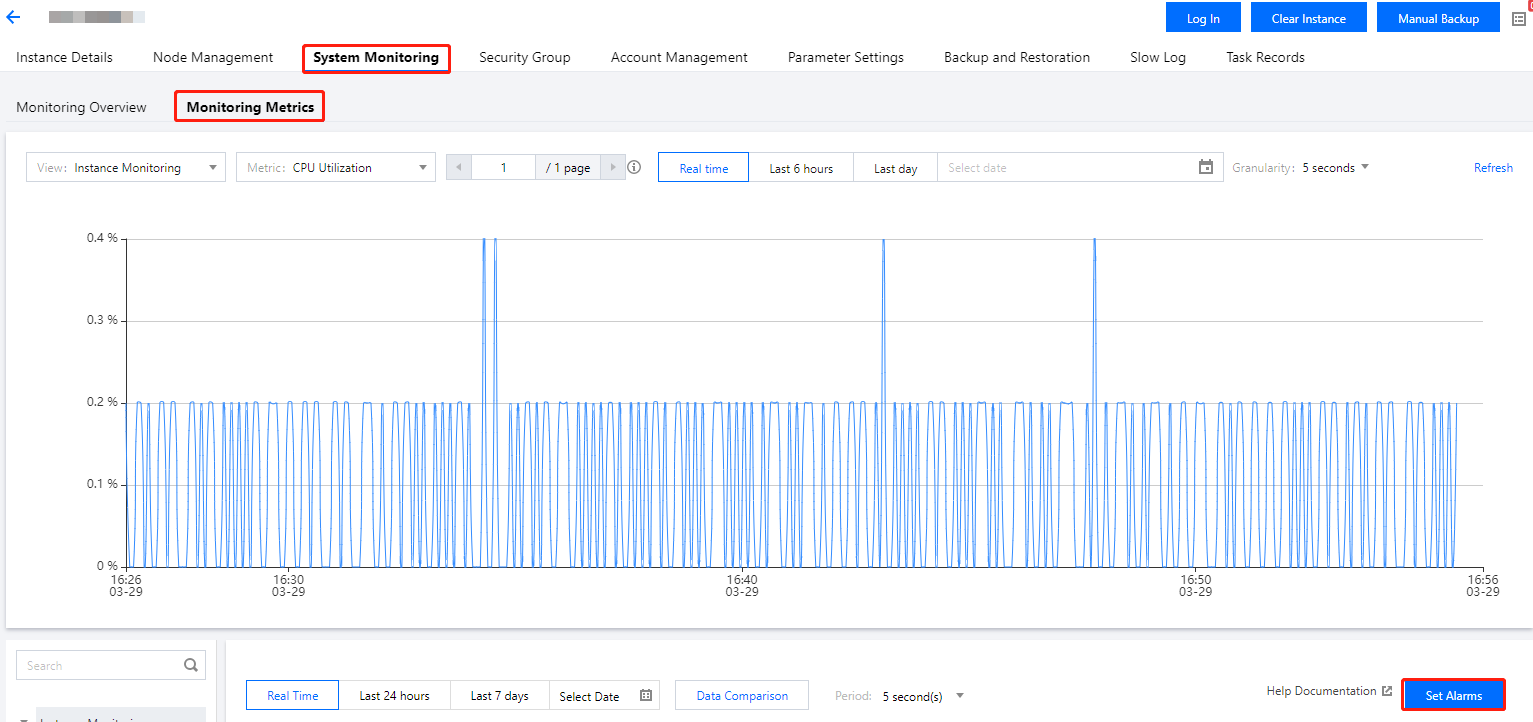Select the Last day time range
Viewport: 1533px width, 722px height.
click(x=895, y=168)
